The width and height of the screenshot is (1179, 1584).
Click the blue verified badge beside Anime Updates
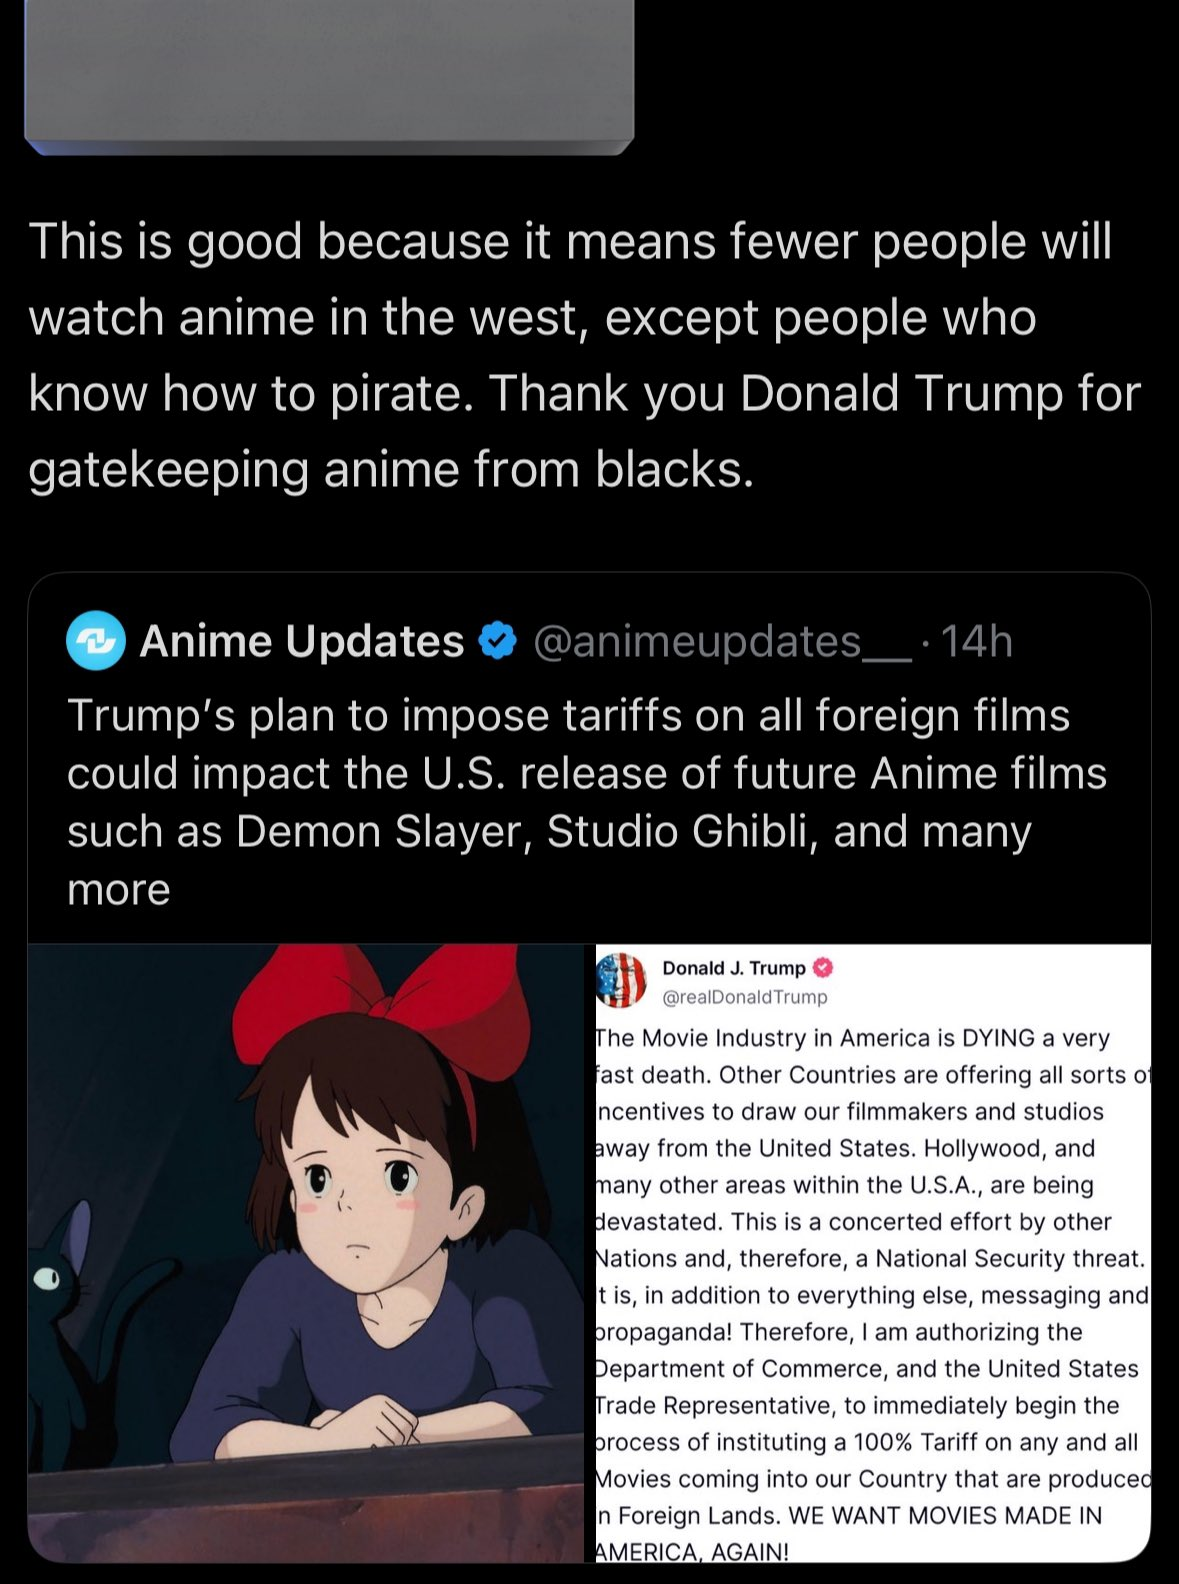click(x=497, y=641)
